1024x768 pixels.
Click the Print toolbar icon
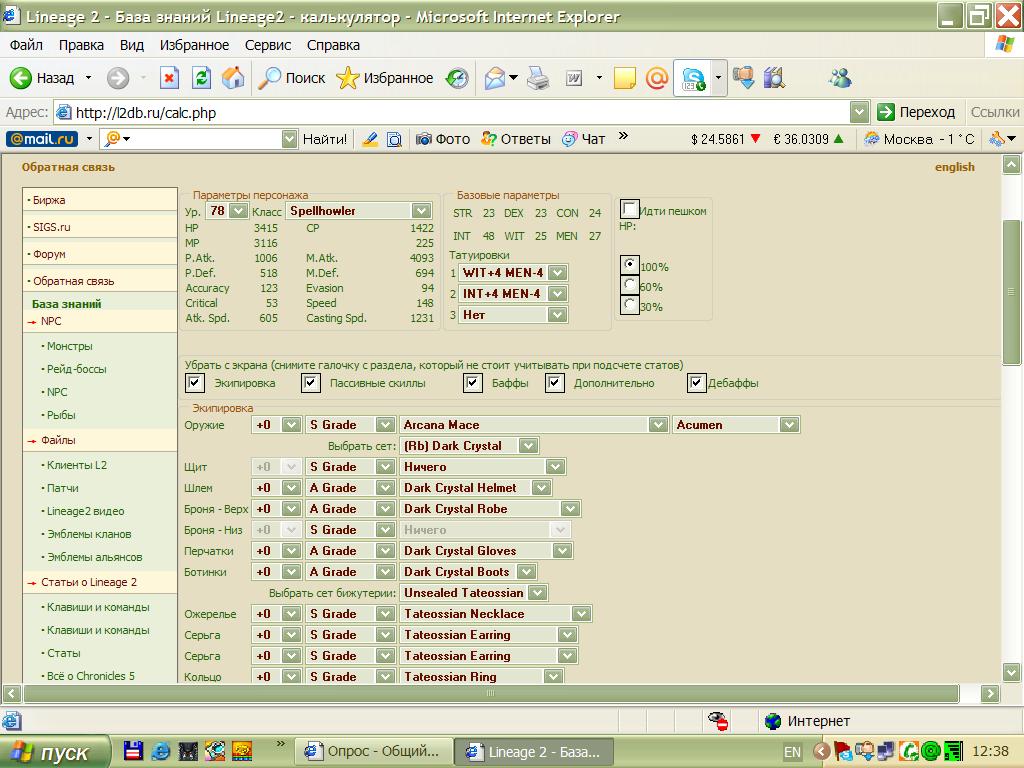538,78
